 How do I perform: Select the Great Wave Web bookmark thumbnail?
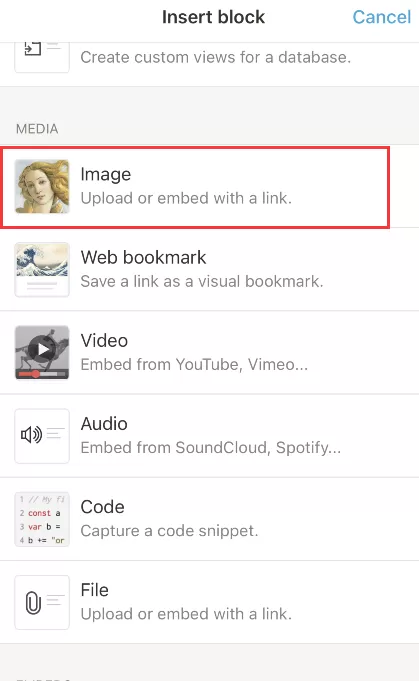click(42, 270)
